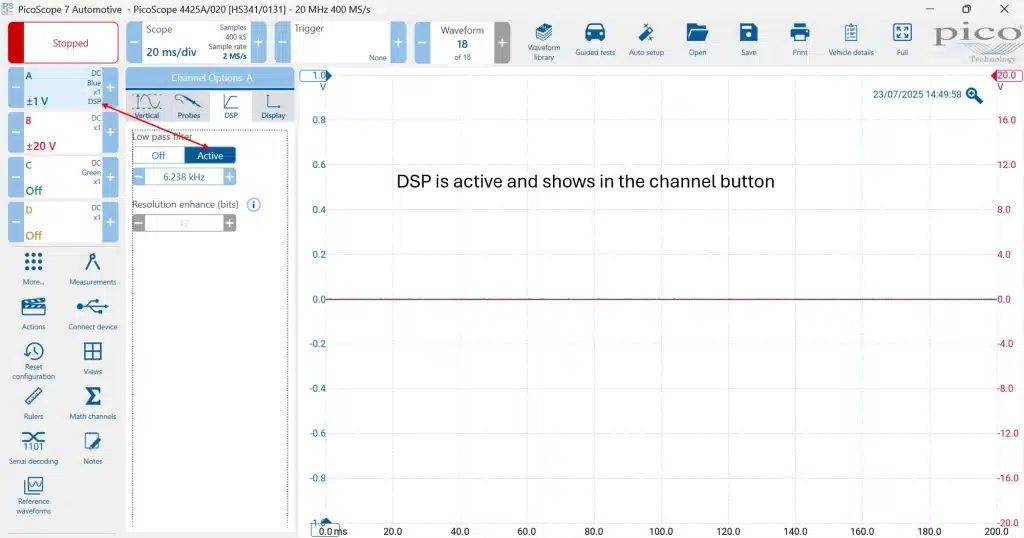1024x538 pixels.
Task: Turn the low pass filter Off
Action: [x=159, y=155]
